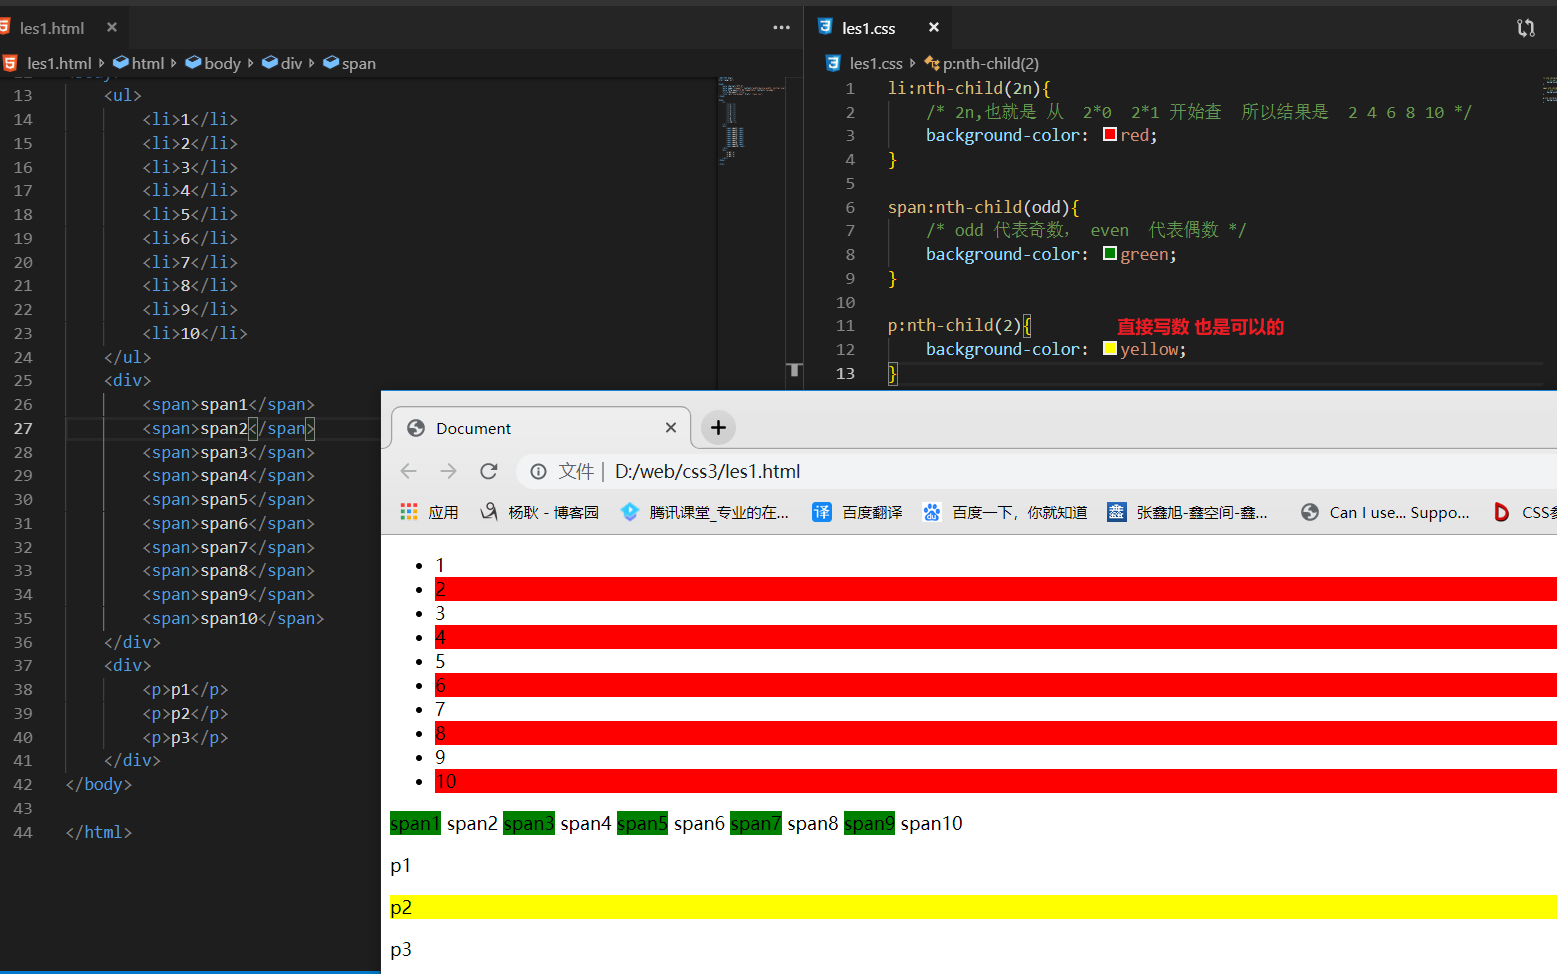Click the browser address bar URL
1557x974 pixels.
(x=707, y=471)
